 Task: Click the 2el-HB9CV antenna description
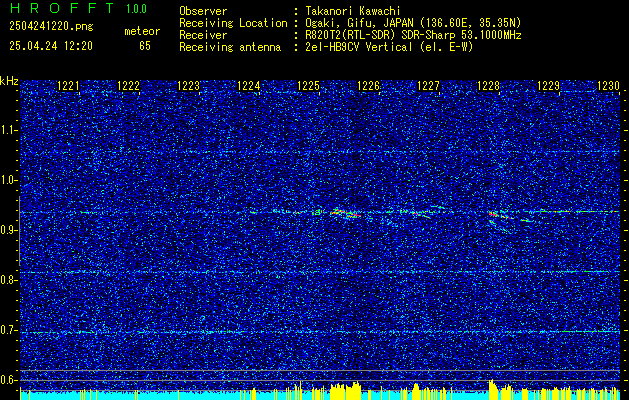[x=389, y=47]
